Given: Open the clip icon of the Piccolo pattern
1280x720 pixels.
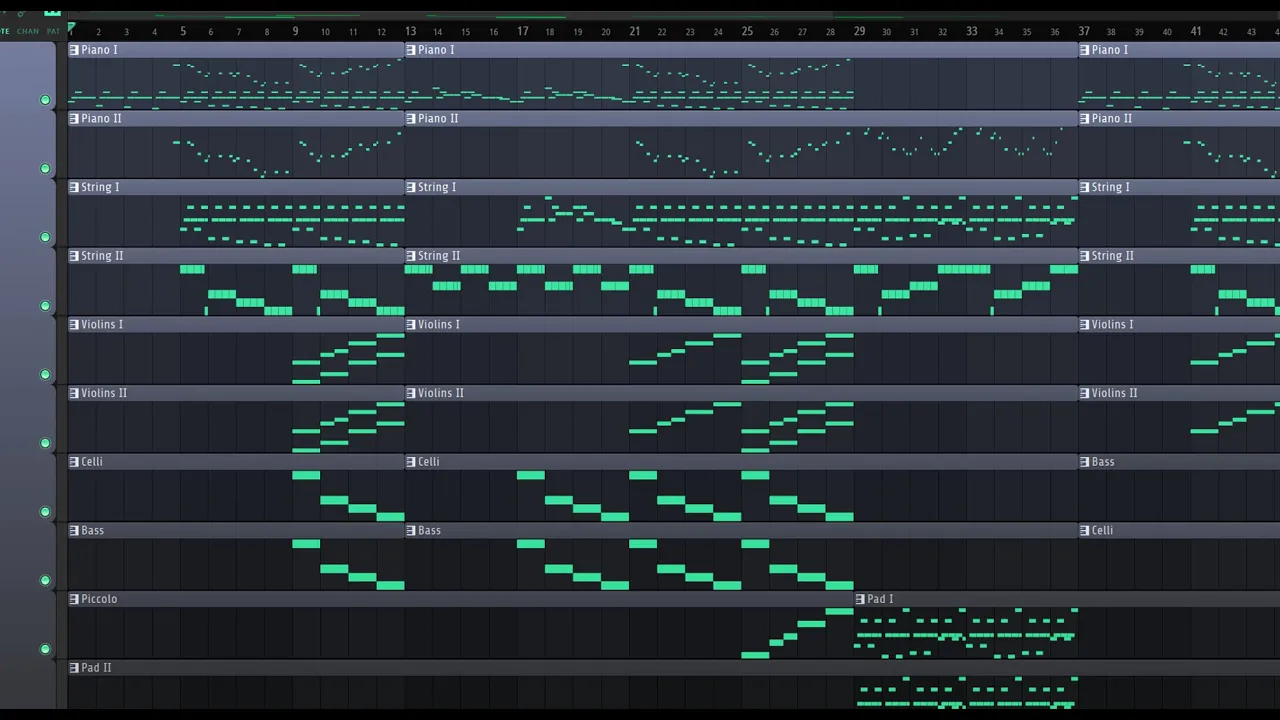Looking at the screenshot, I should [74, 599].
